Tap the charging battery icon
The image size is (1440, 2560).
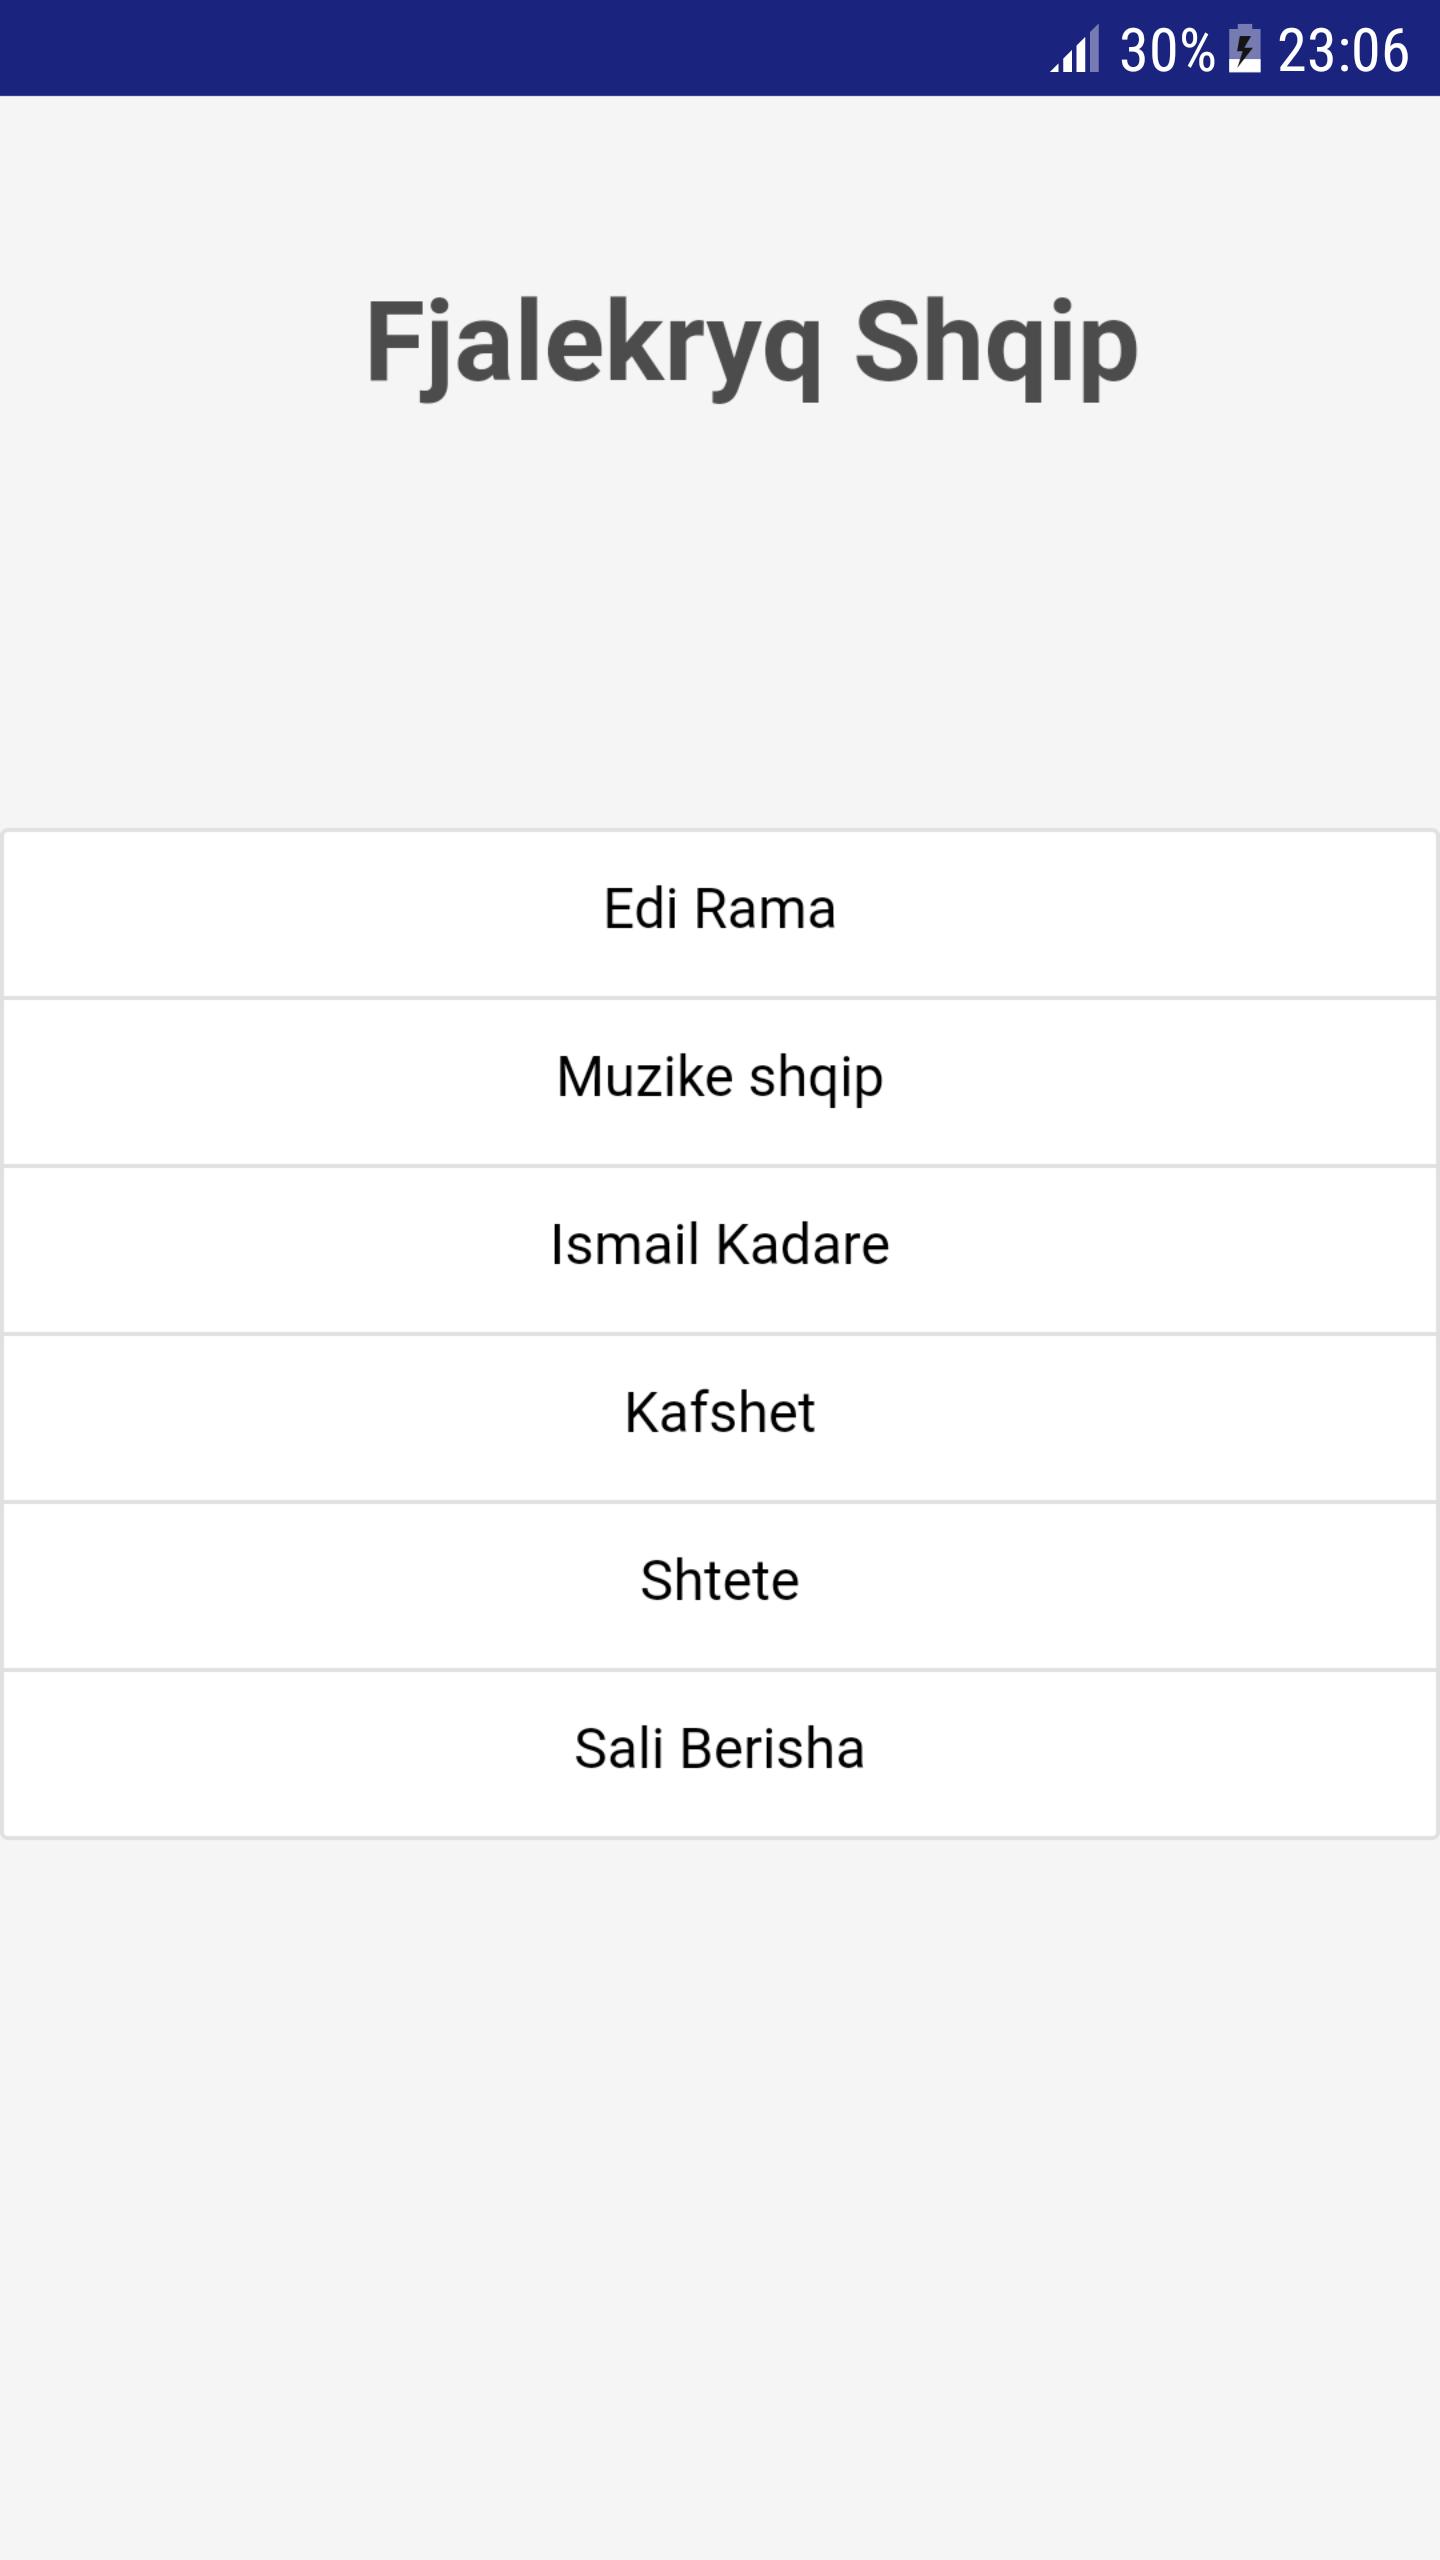point(1245,49)
